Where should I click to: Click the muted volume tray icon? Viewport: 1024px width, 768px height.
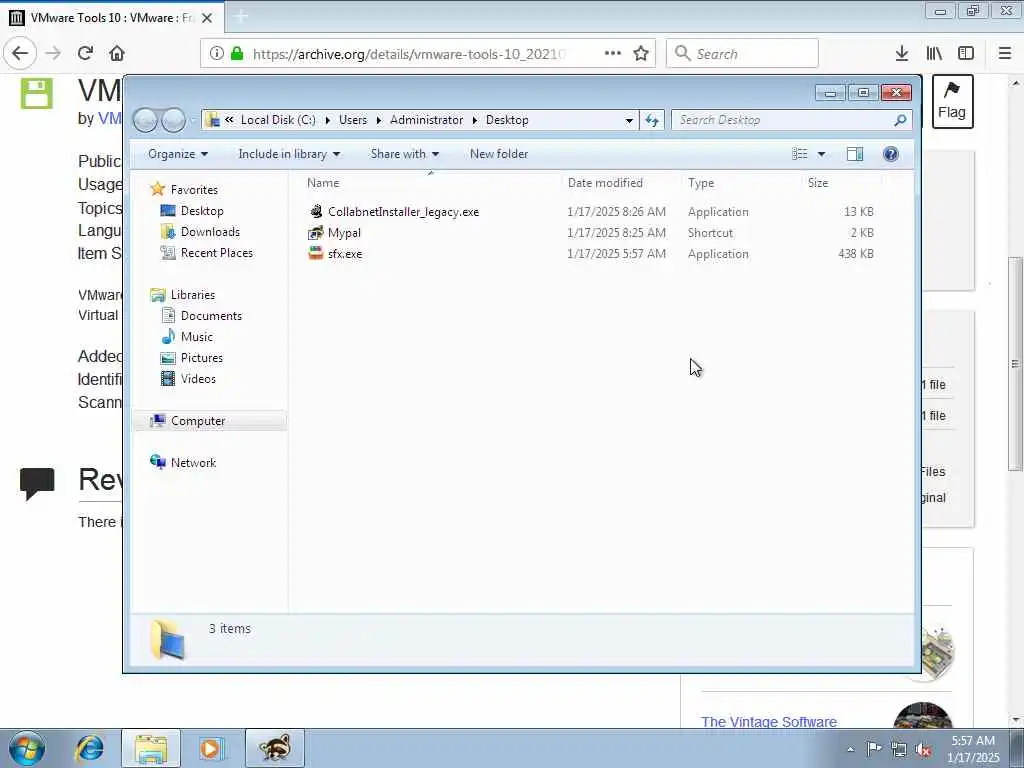click(923, 750)
